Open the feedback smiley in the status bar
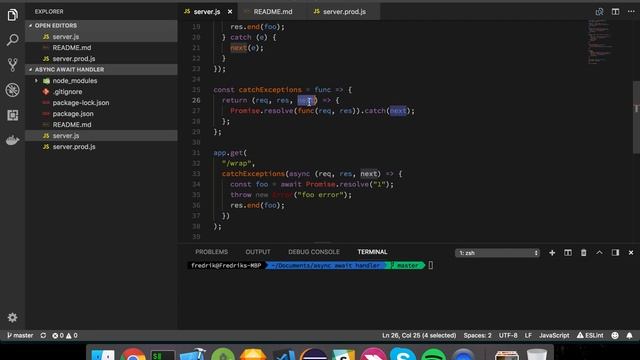 (x=615, y=336)
